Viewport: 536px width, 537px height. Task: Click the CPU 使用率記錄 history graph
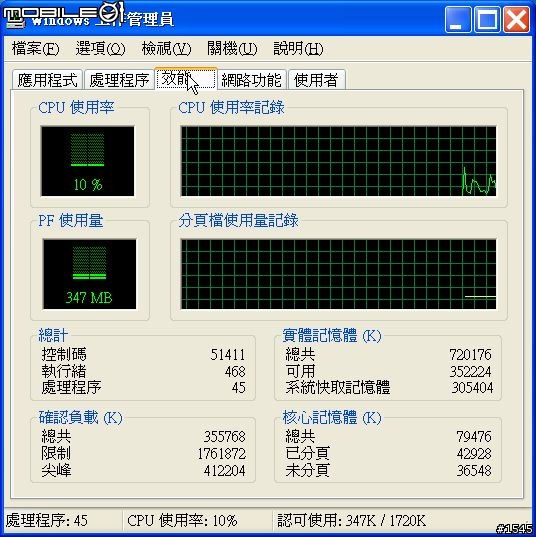coord(338,161)
